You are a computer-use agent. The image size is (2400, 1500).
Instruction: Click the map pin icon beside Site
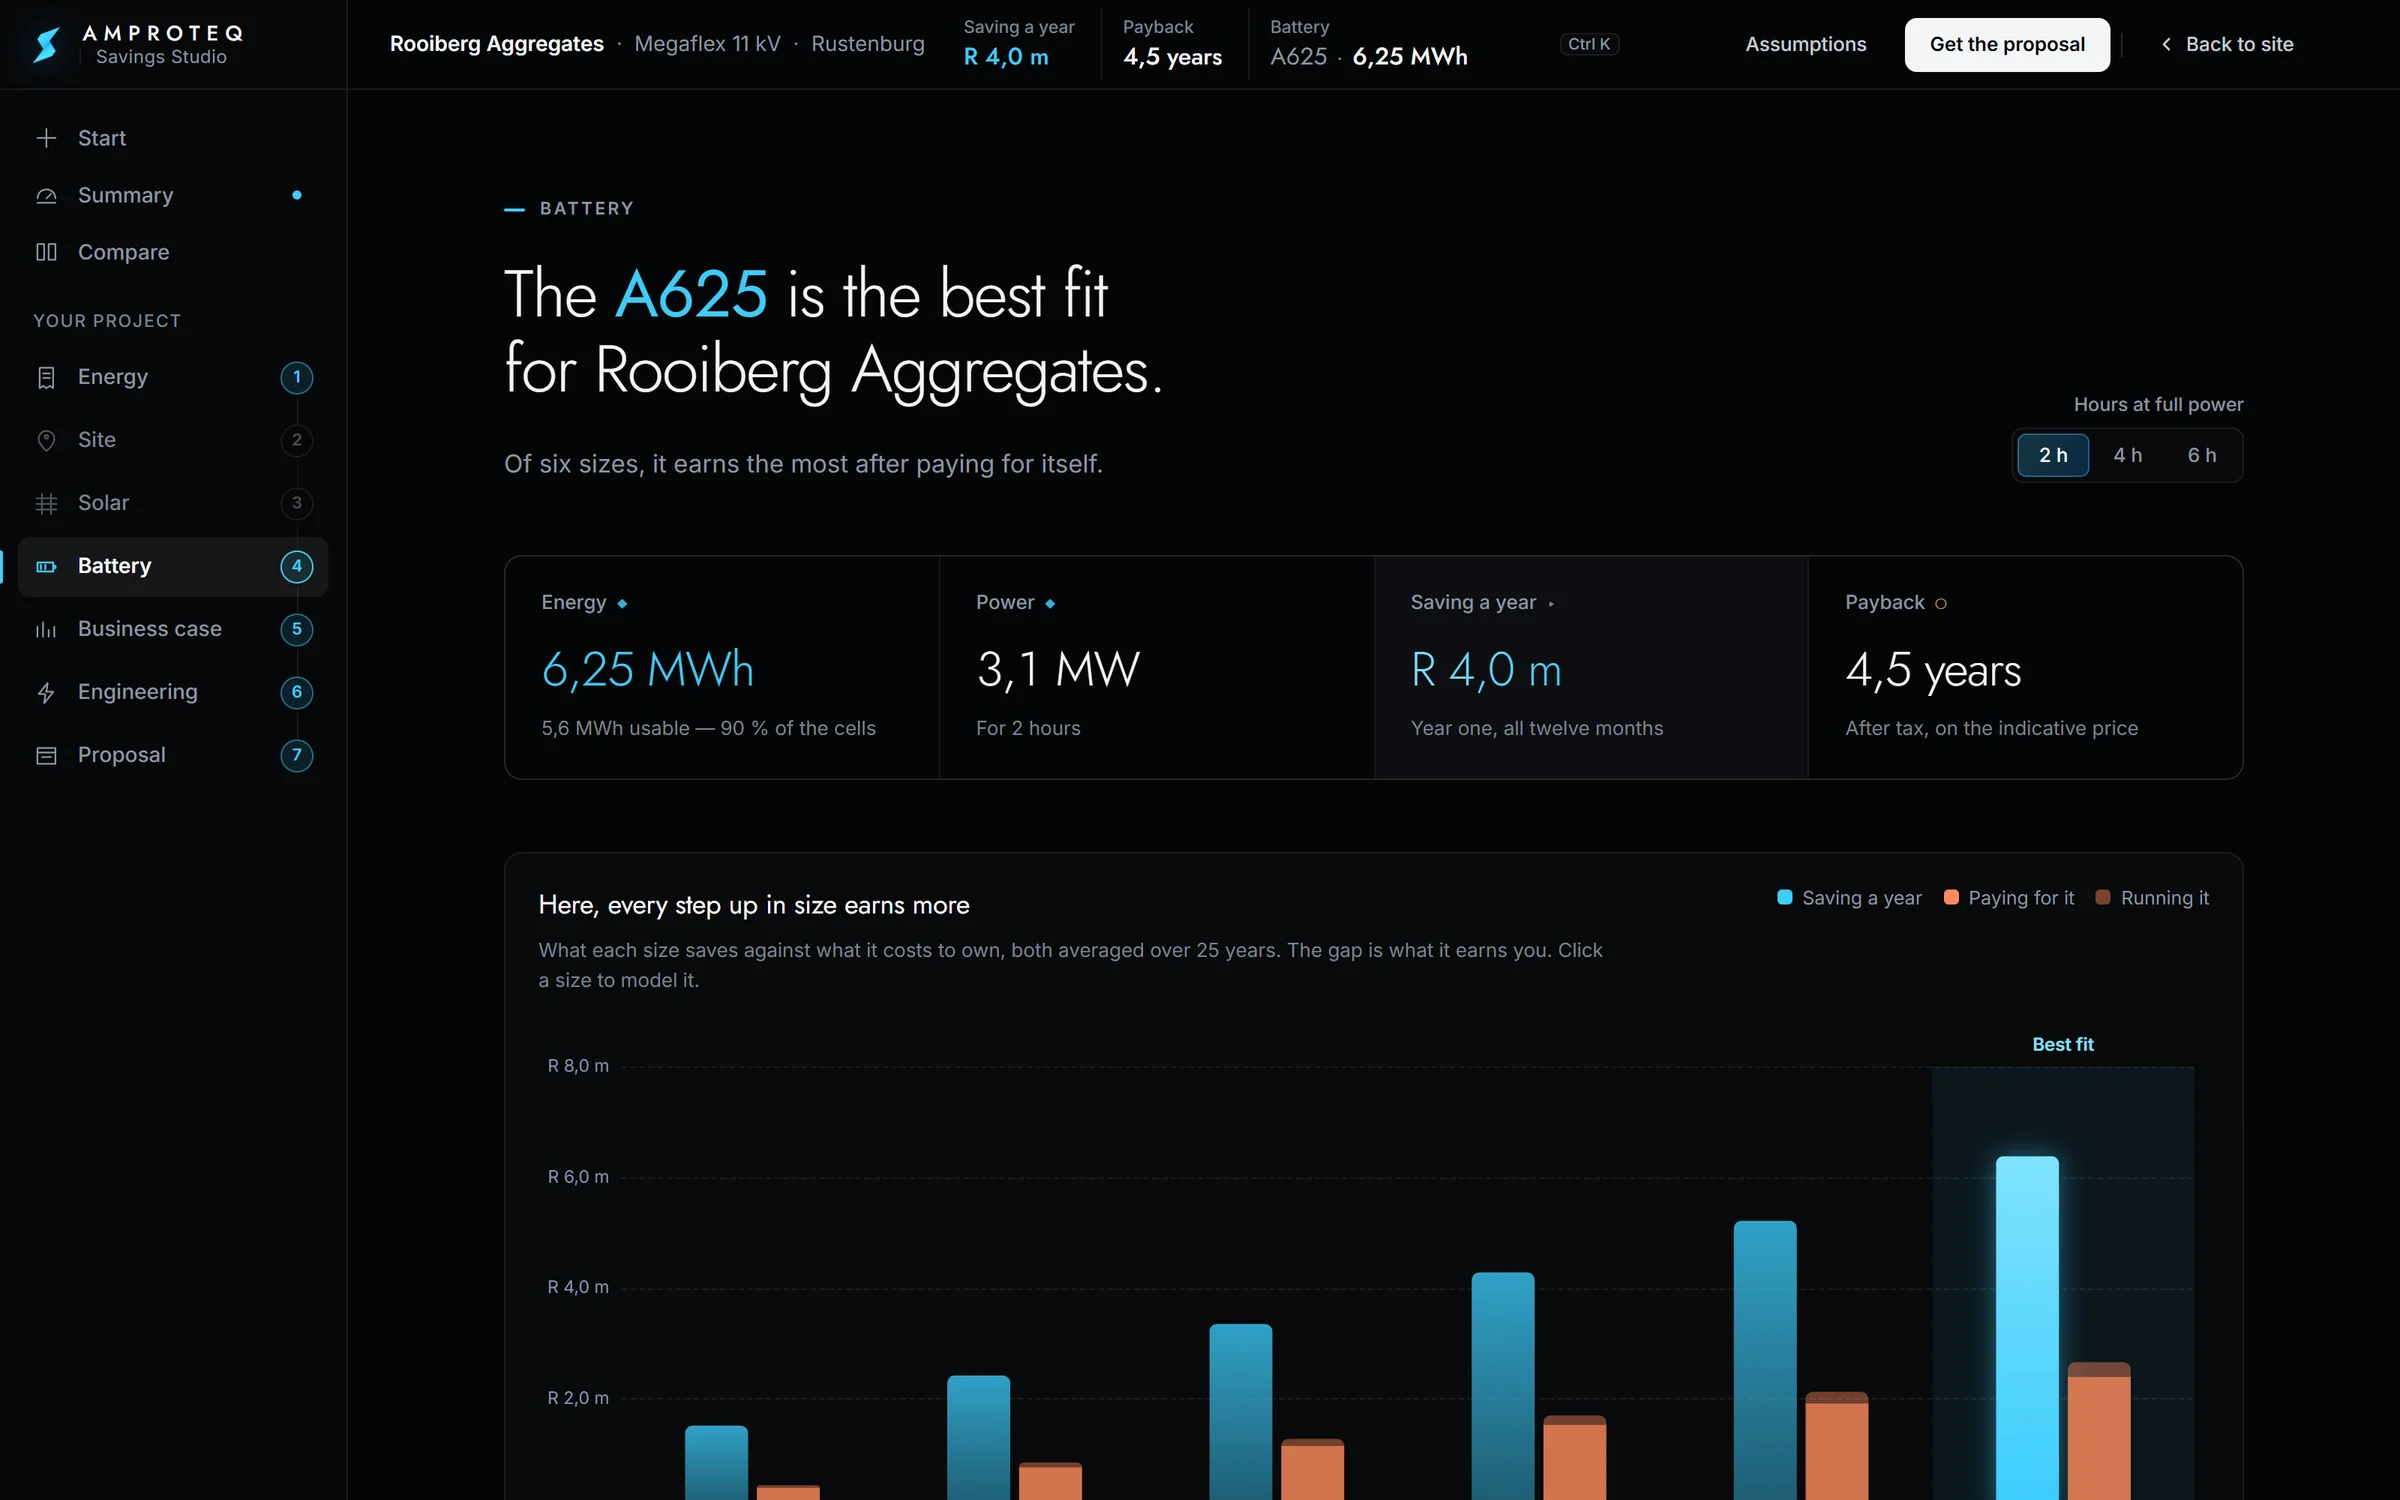(x=46, y=440)
